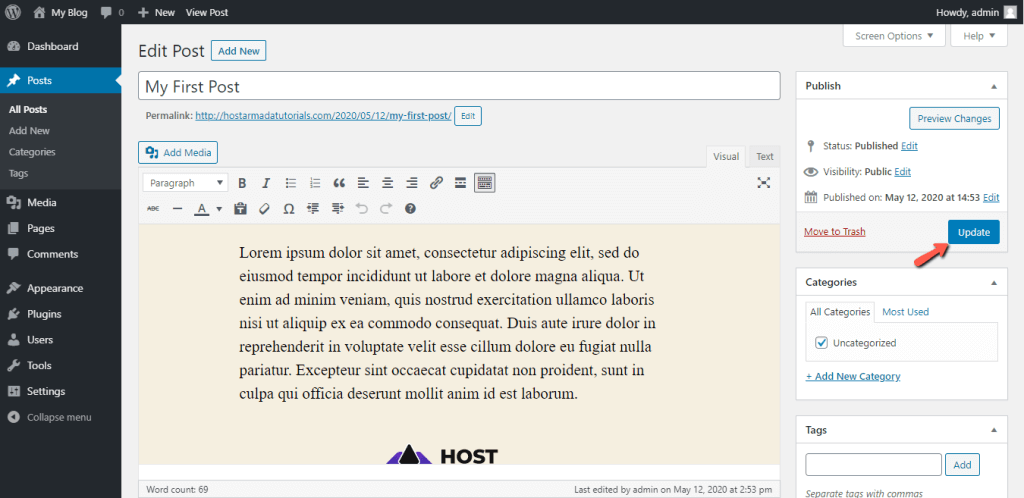Open the WordPress logo menu
1024x498 pixels.
(x=12, y=12)
